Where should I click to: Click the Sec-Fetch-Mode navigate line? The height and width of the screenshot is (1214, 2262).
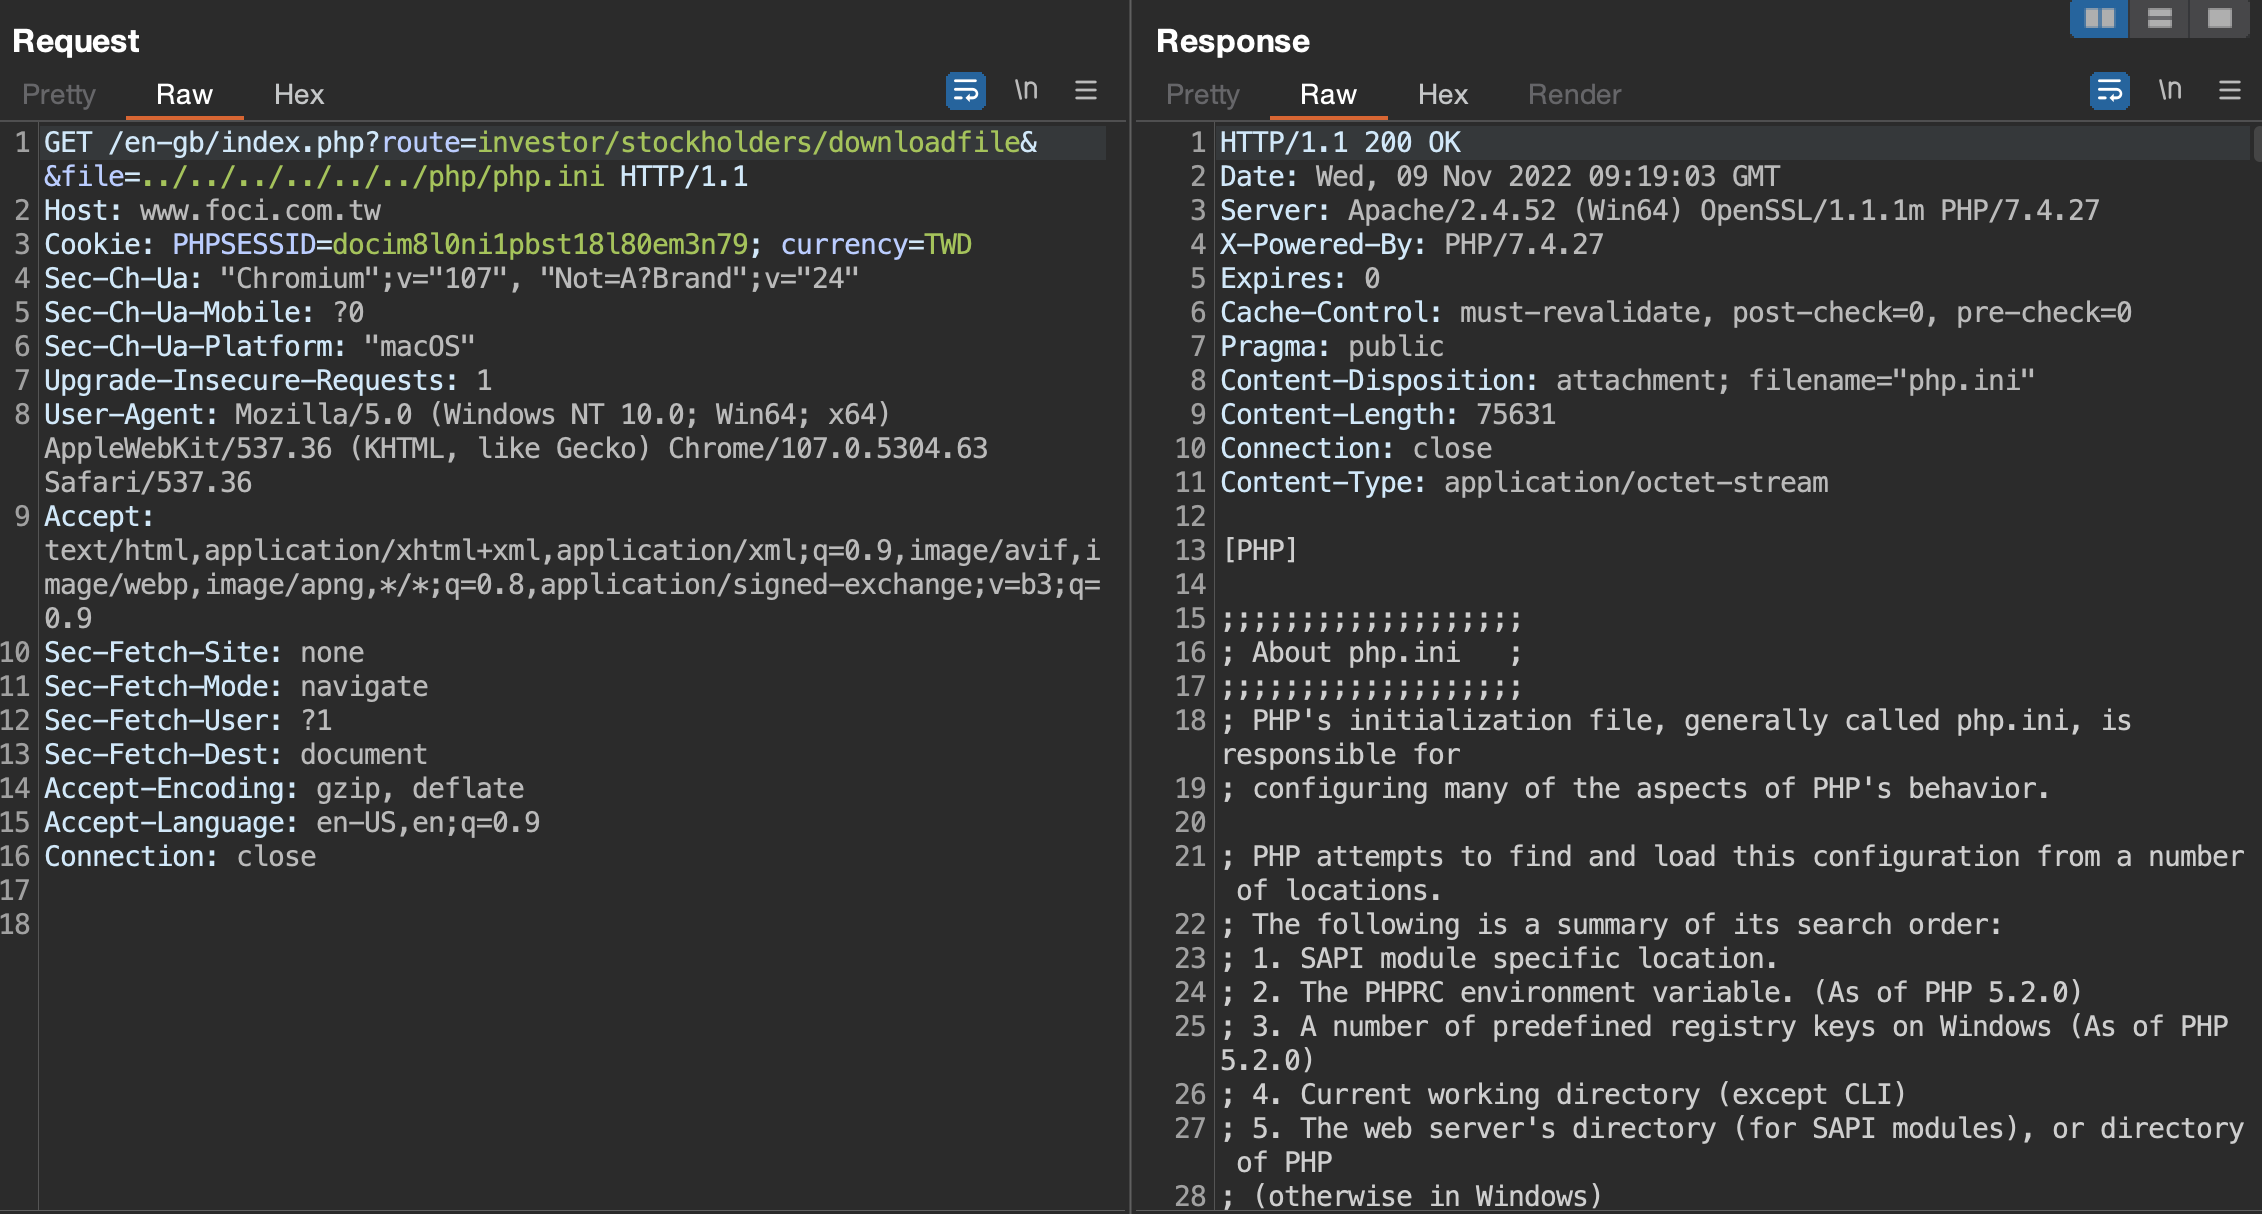coord(236,686)
